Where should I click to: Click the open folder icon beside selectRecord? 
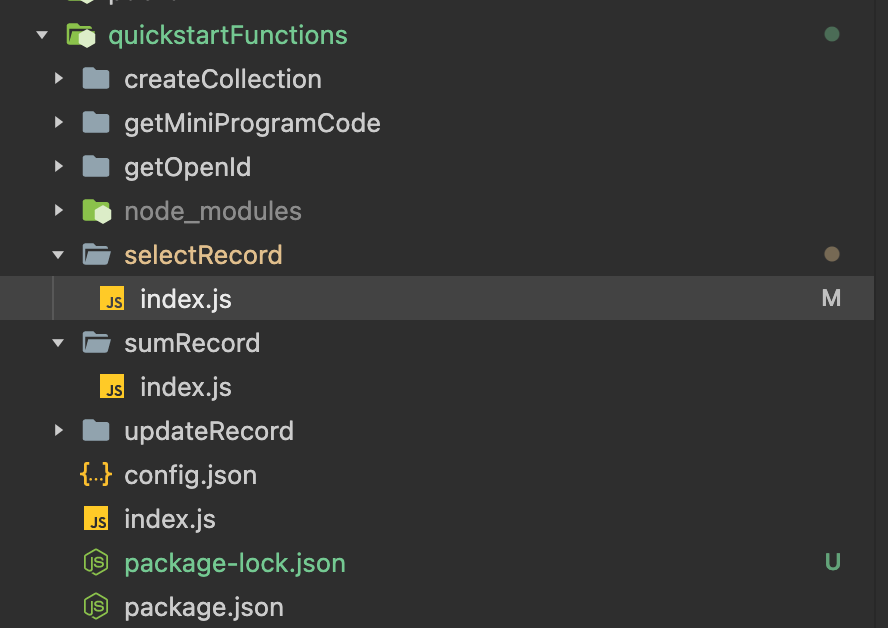[x=96, y=255]
